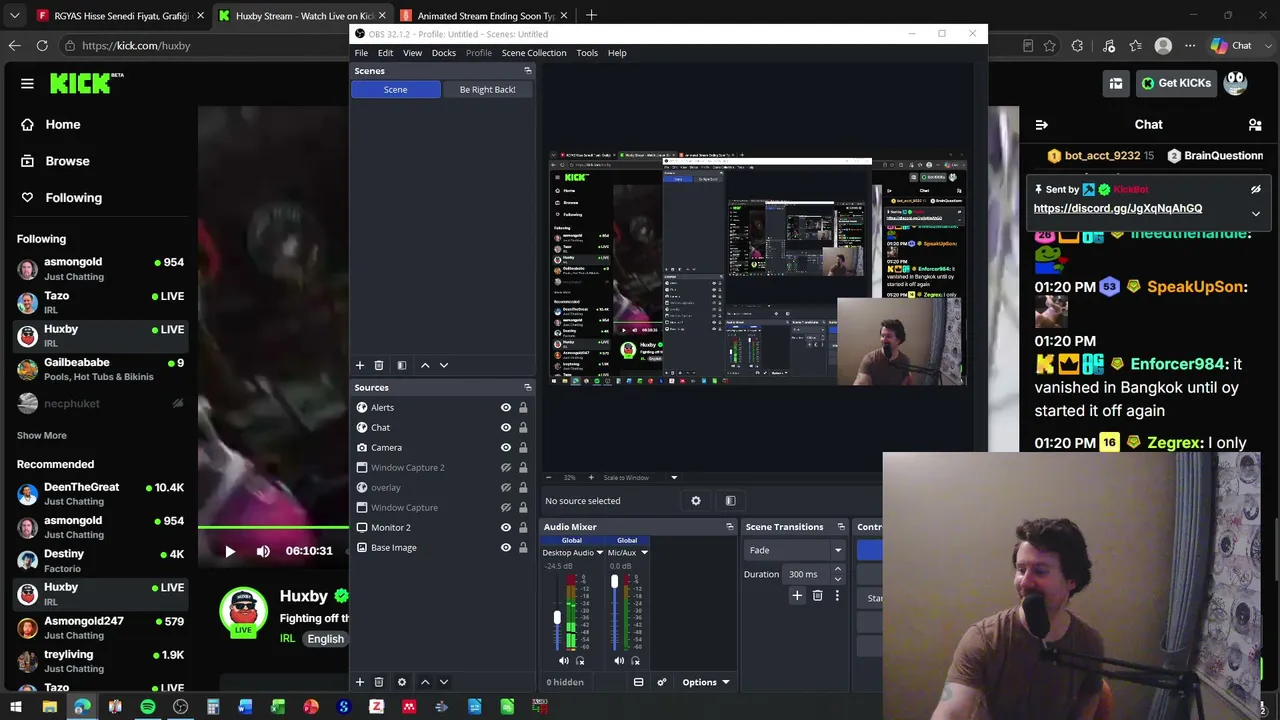This screenshot has height=720, width=1280.
Task: Switch audio mixer layout icon
Action: (638, 682)
